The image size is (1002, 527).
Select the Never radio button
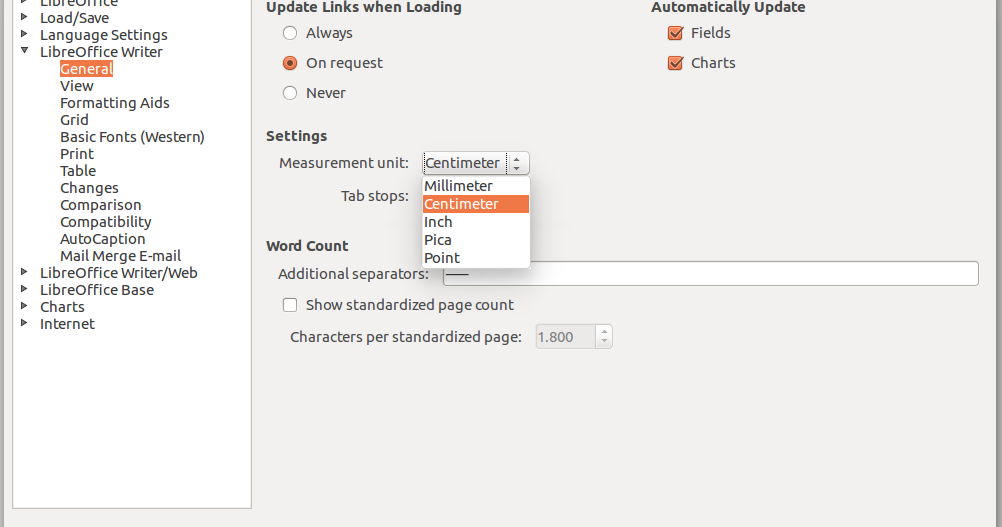tap(290, 93)
